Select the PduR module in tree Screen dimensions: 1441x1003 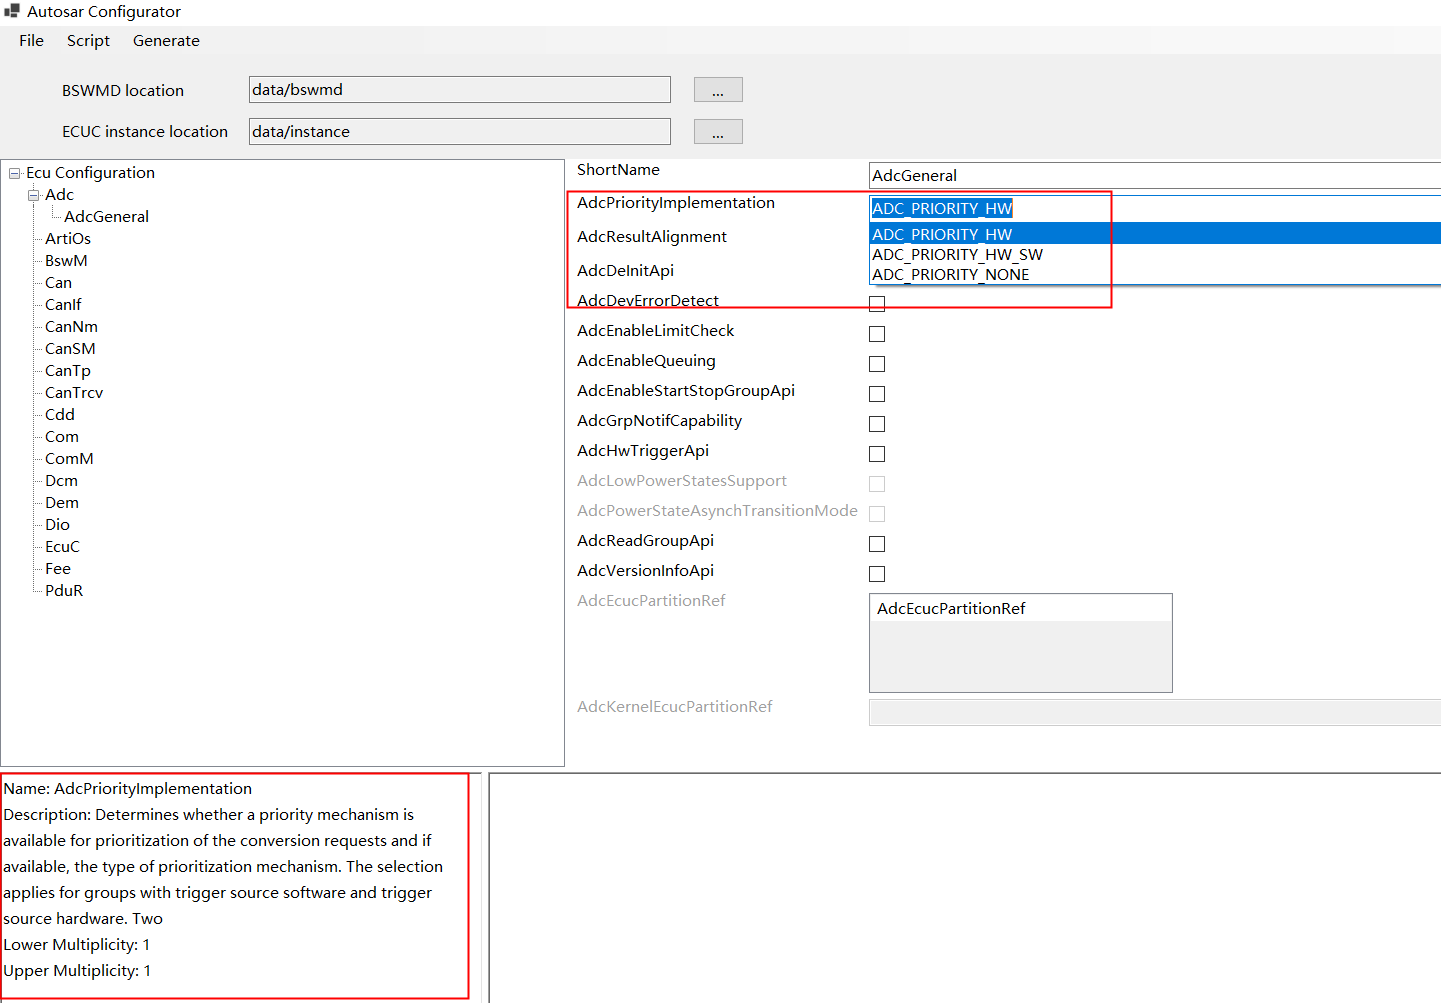coord(64,591)
